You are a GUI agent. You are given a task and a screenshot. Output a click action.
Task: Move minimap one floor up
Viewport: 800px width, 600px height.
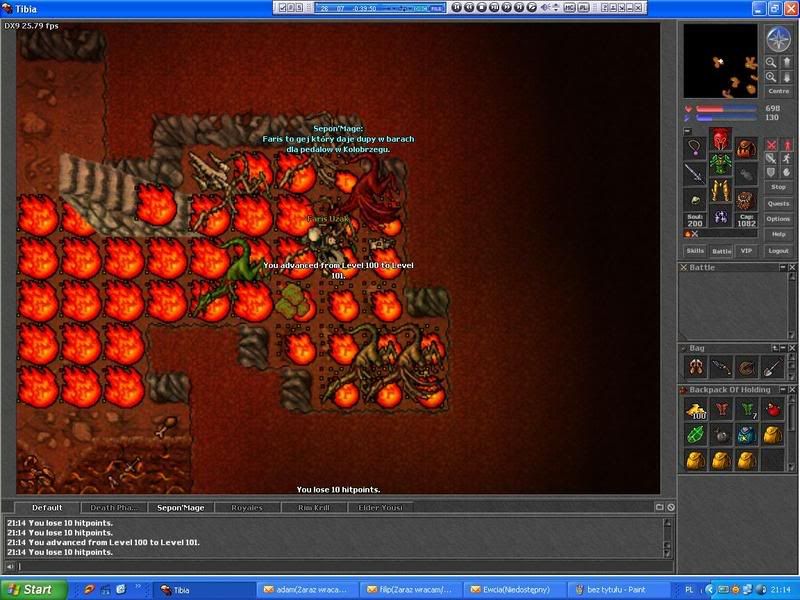tap(786, 62)
